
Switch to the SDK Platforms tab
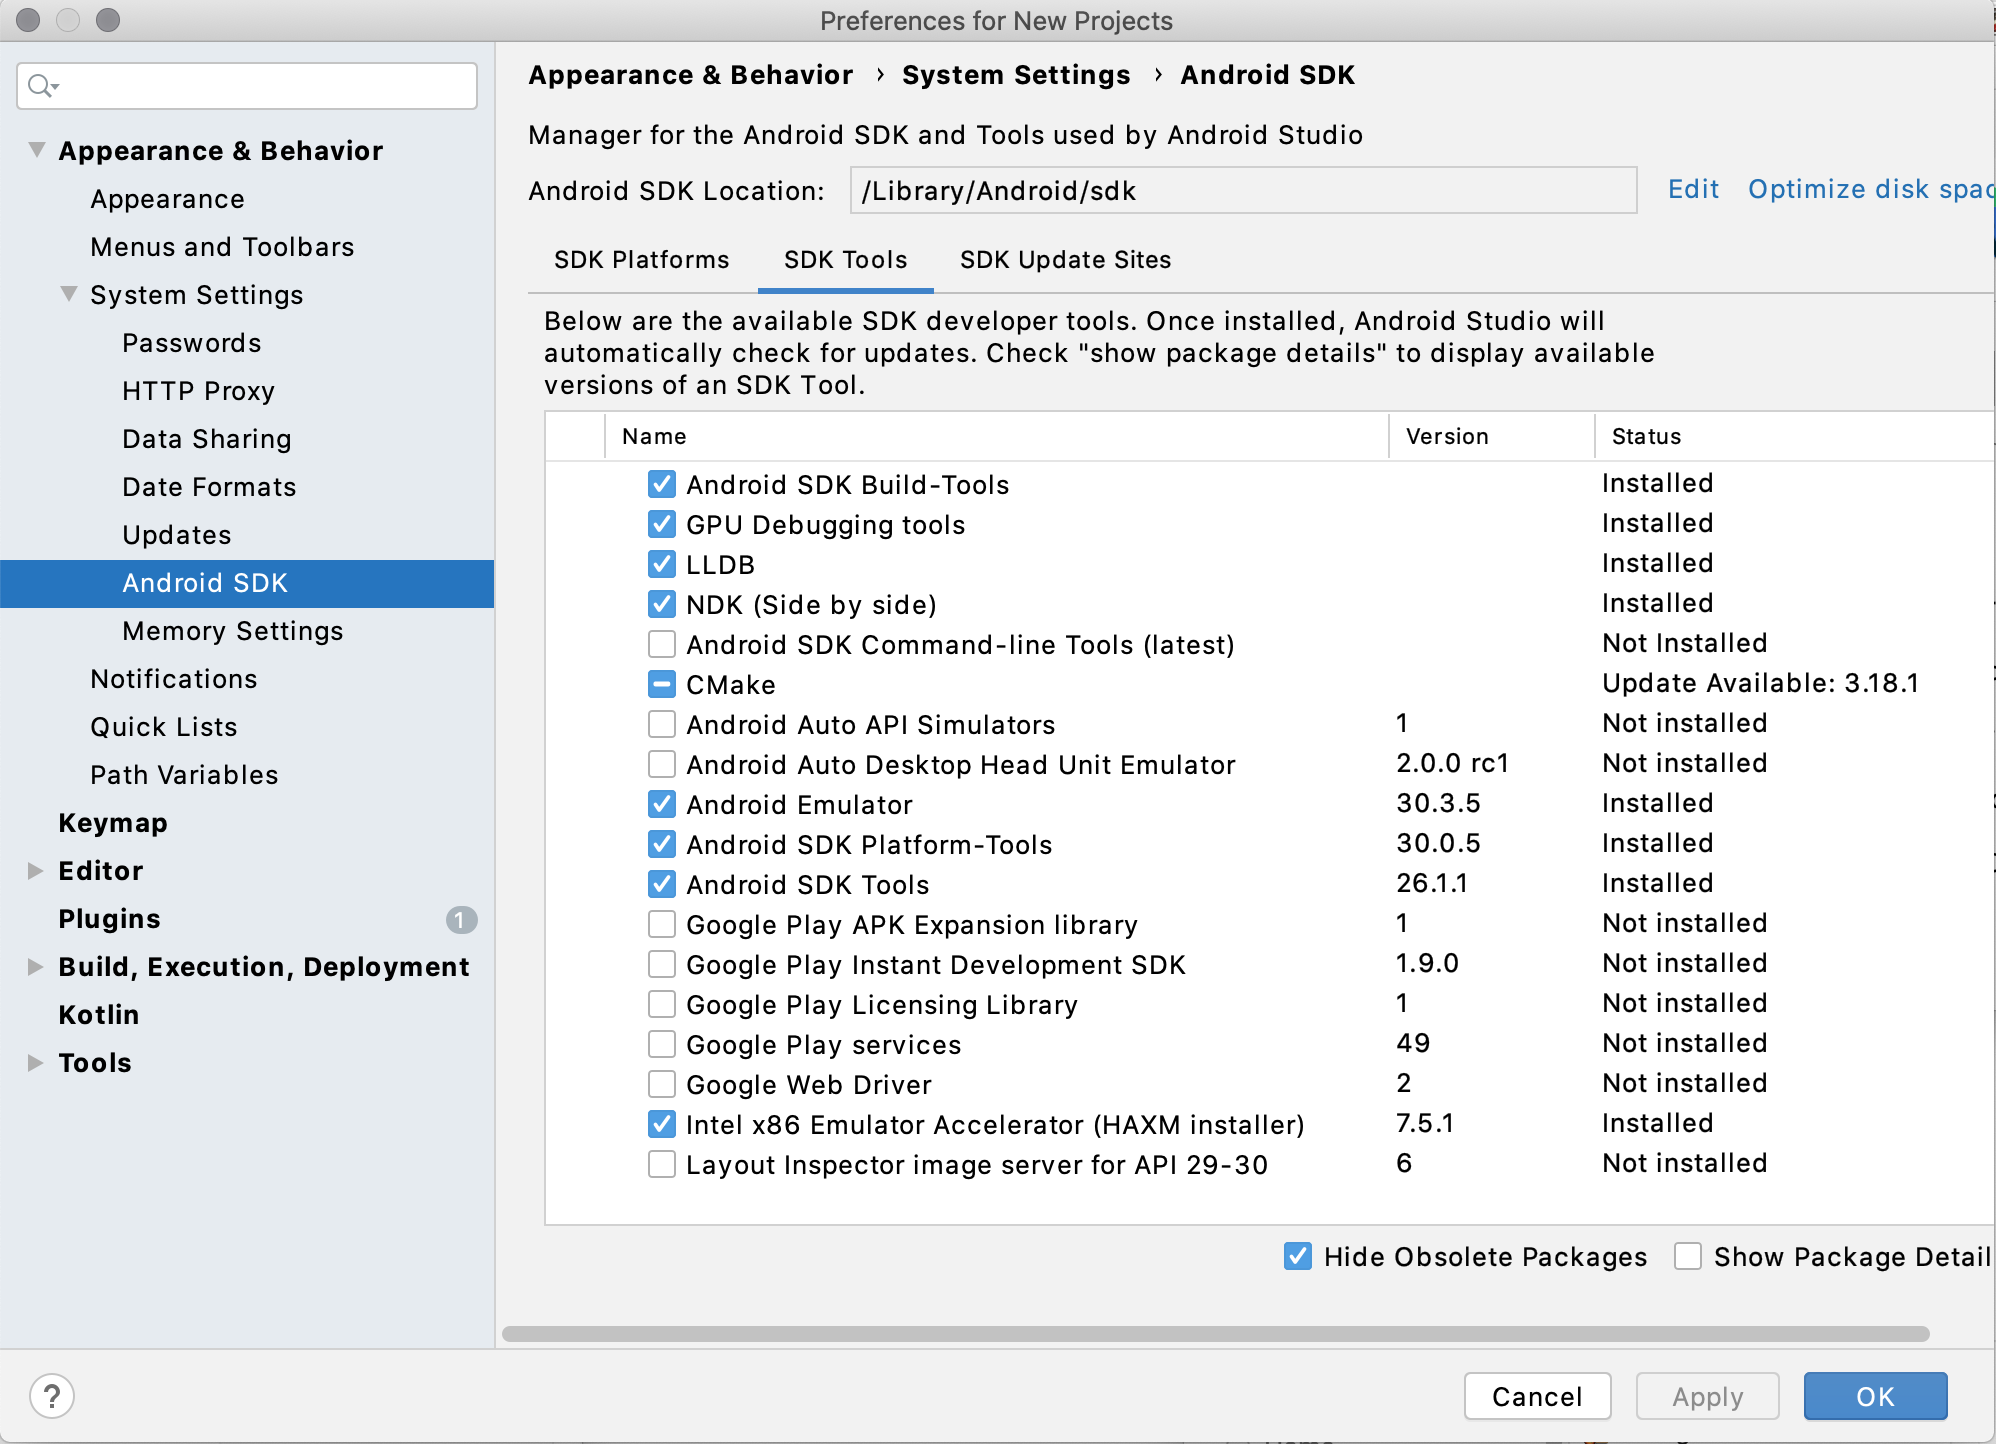coord(641,260)
